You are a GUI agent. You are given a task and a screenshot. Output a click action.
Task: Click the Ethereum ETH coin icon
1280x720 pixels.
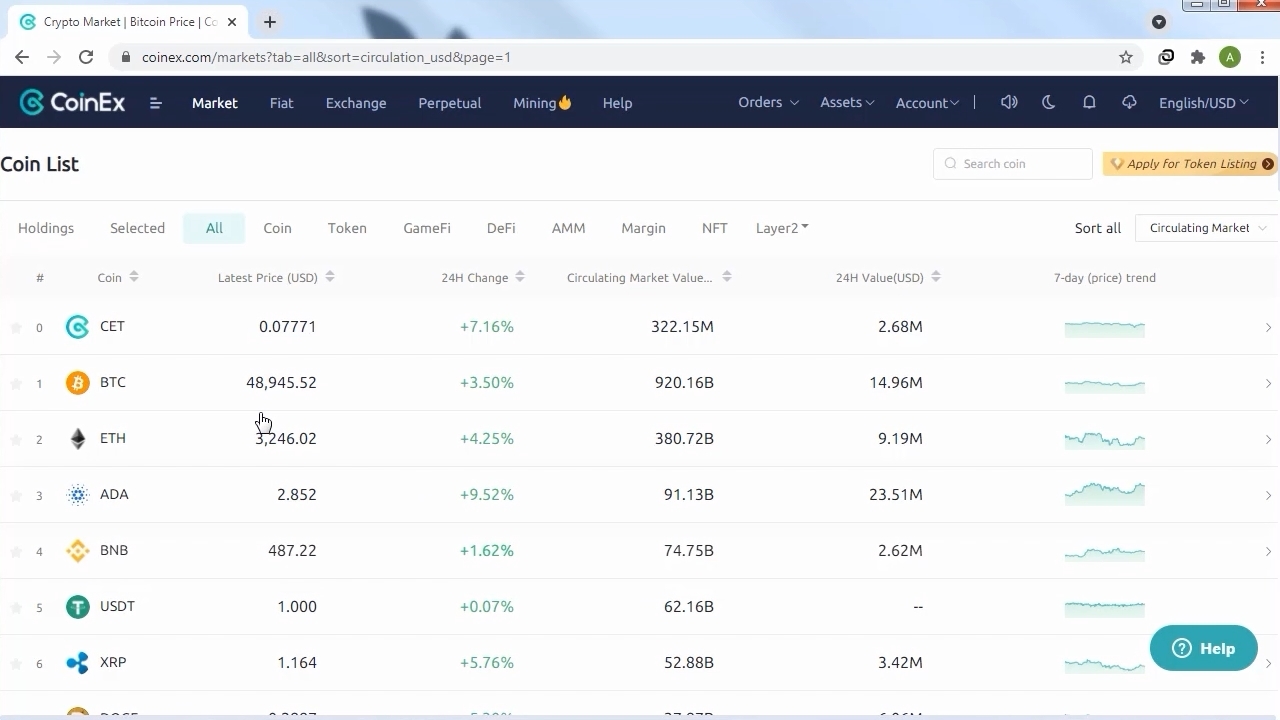pos(77,439)
